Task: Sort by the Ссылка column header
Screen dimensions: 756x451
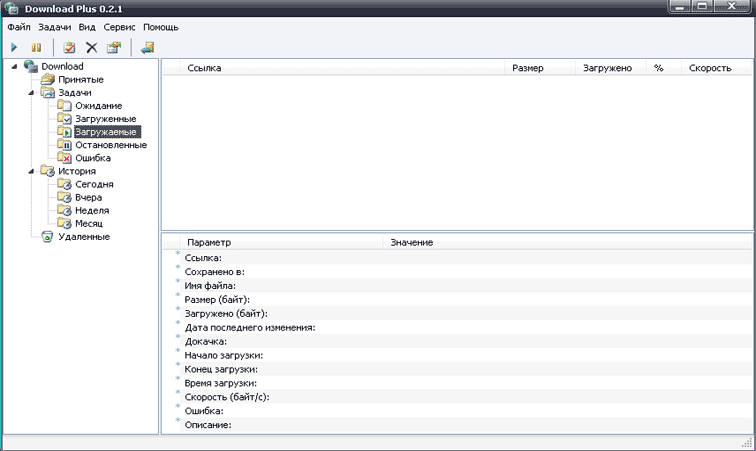Action: 342,68
